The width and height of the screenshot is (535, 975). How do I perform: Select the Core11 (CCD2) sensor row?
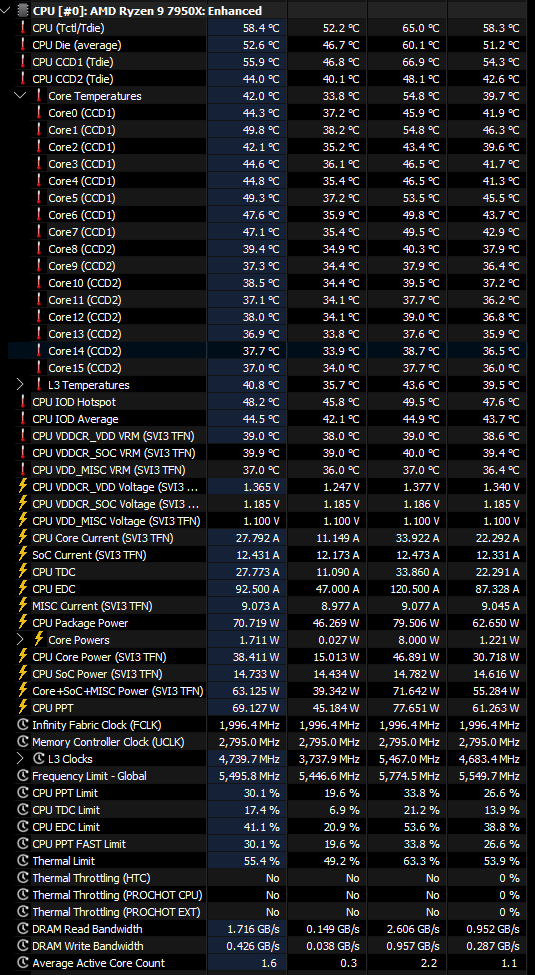(x=268, y=300)
